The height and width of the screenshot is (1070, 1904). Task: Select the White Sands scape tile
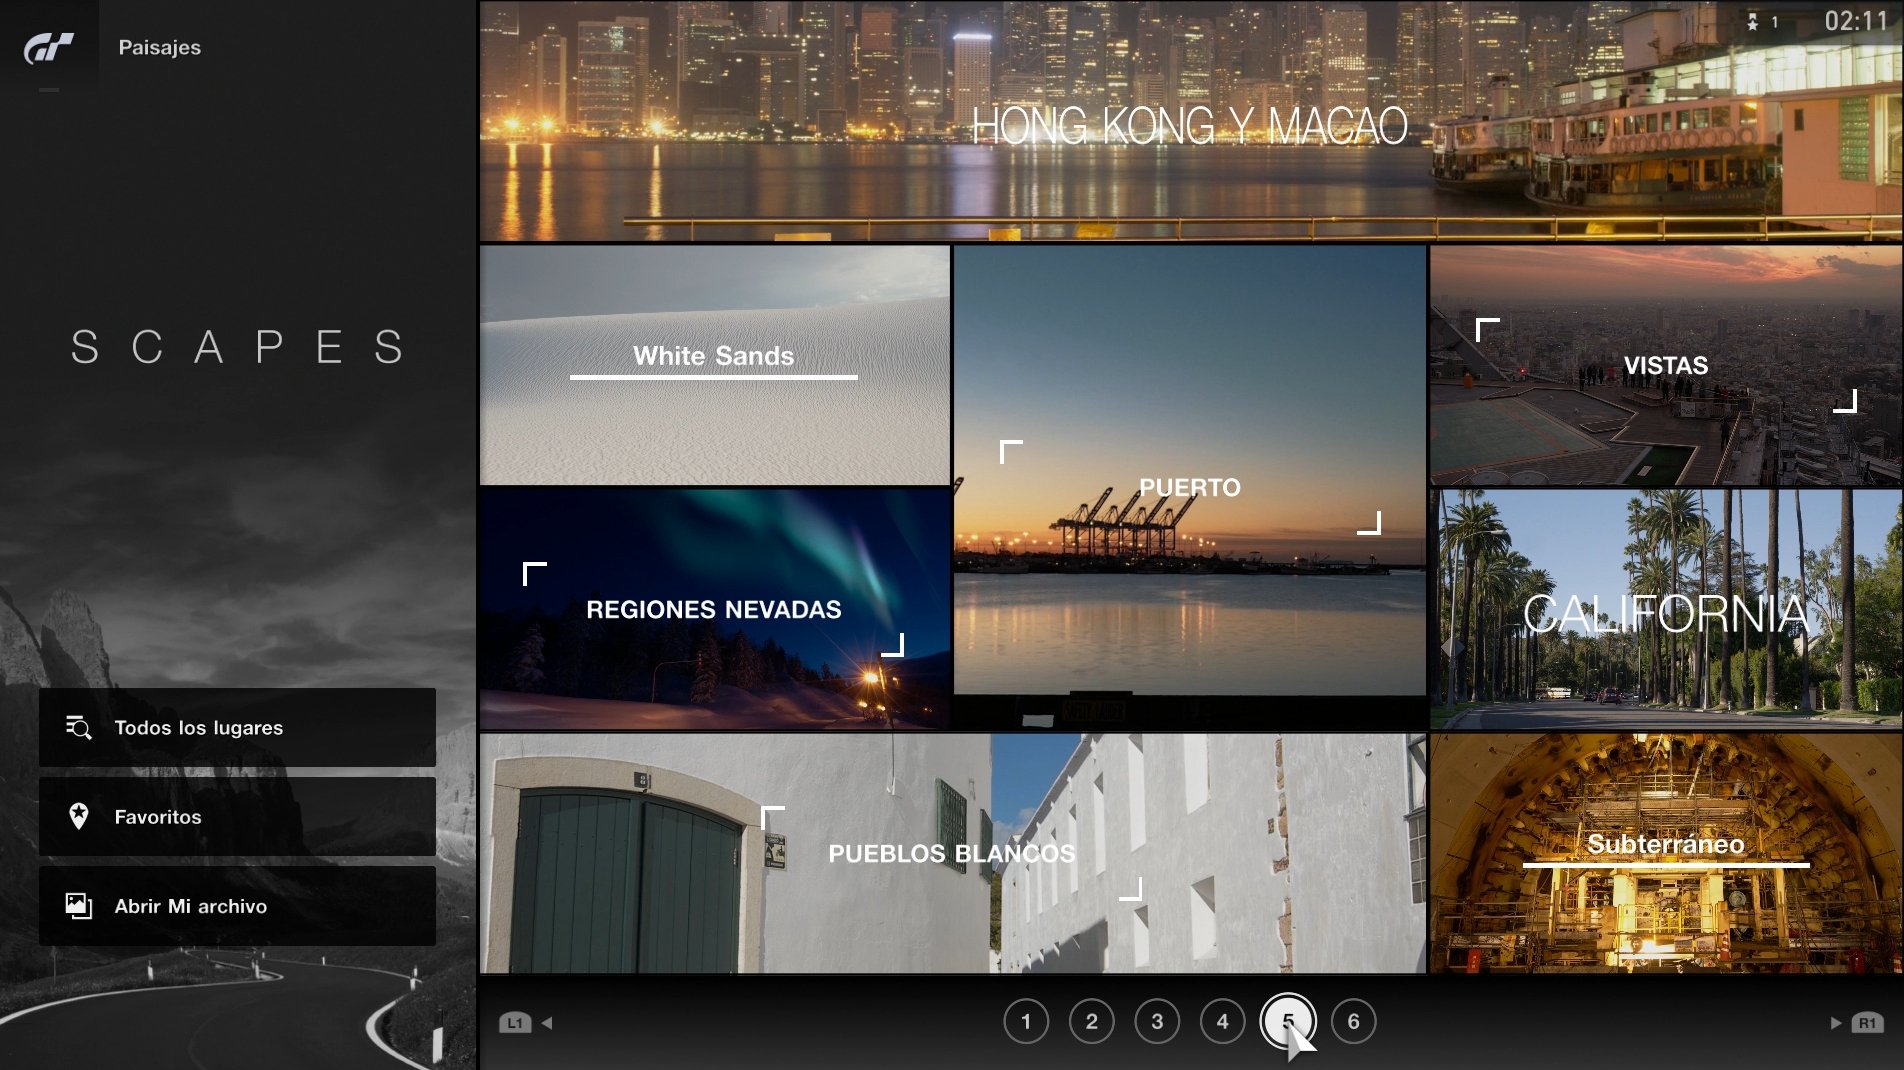(714, 365)
